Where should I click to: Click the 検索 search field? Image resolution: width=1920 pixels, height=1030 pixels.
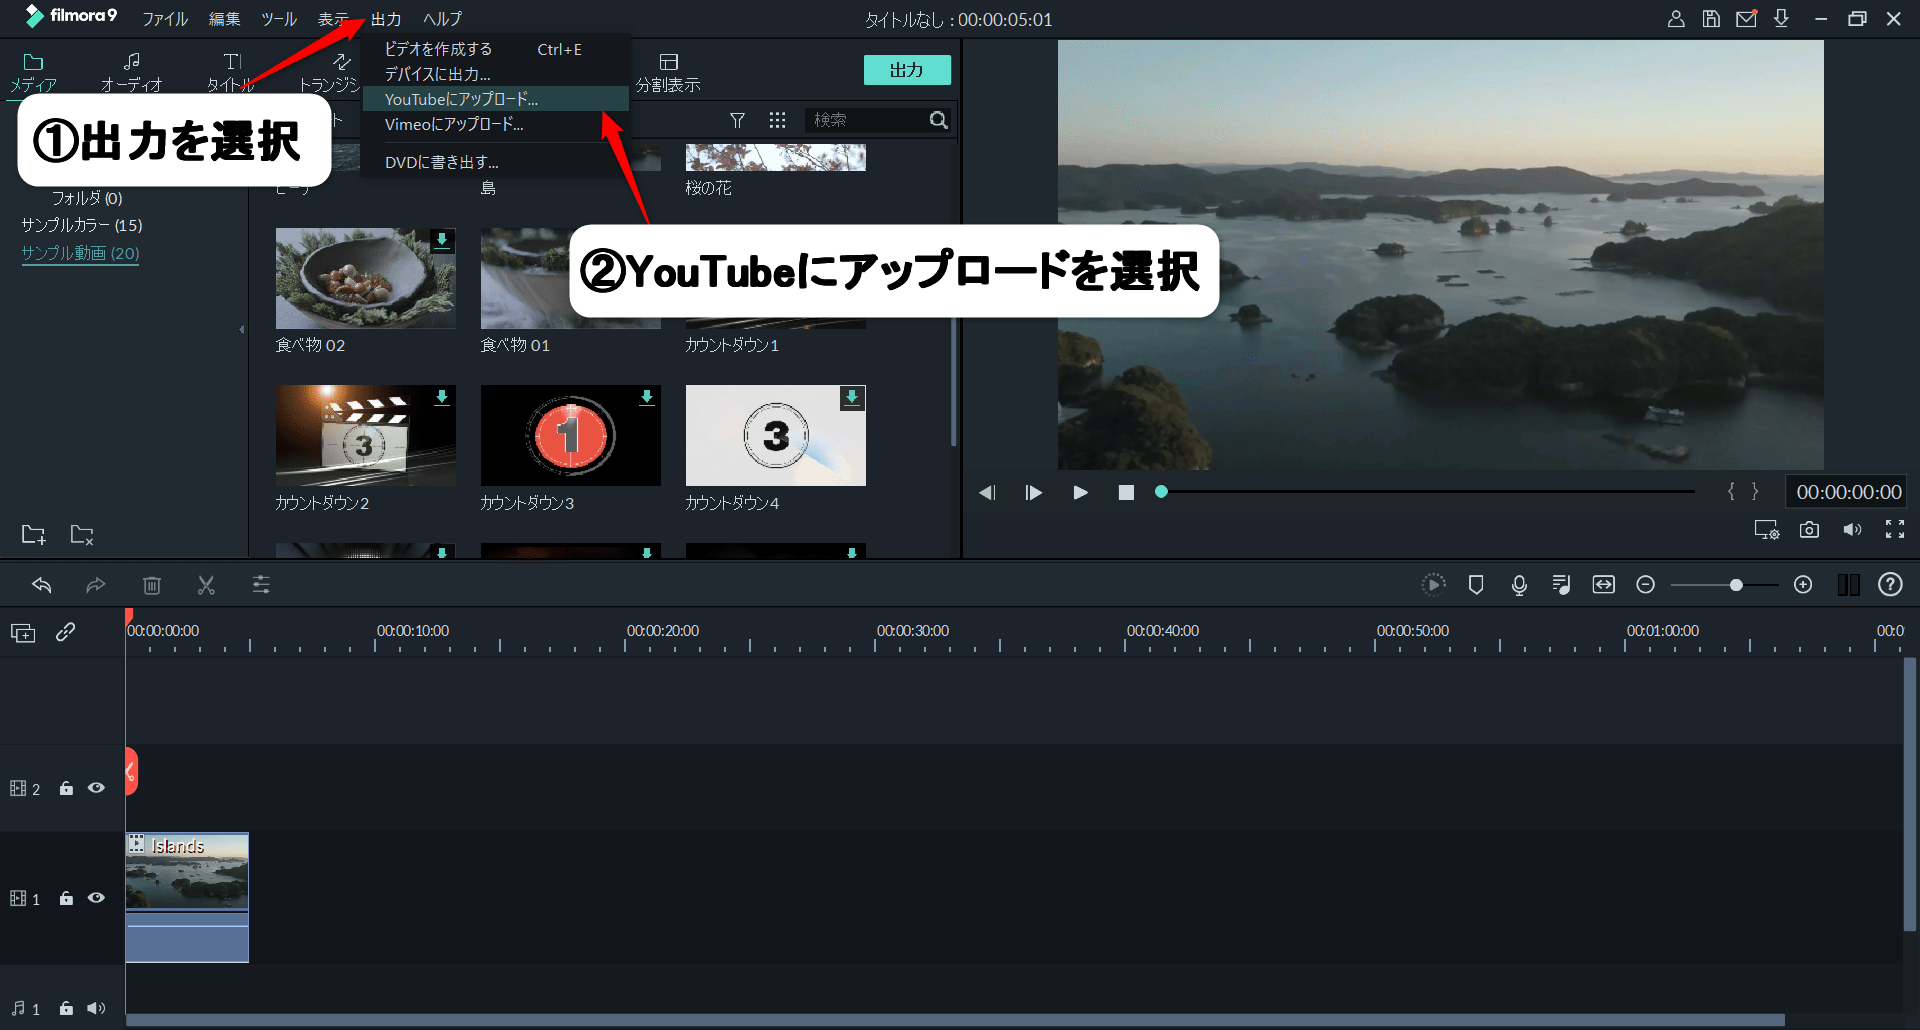coord(865,120)
